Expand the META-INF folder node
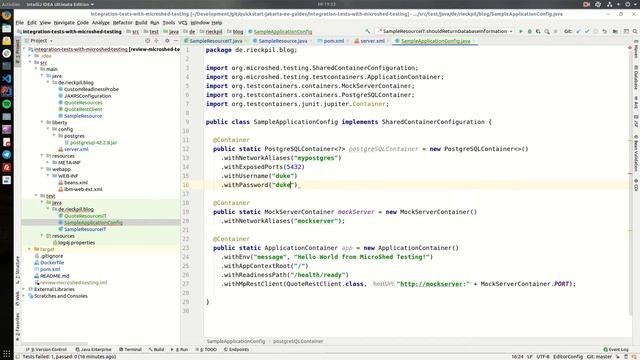 pos(48,162)
